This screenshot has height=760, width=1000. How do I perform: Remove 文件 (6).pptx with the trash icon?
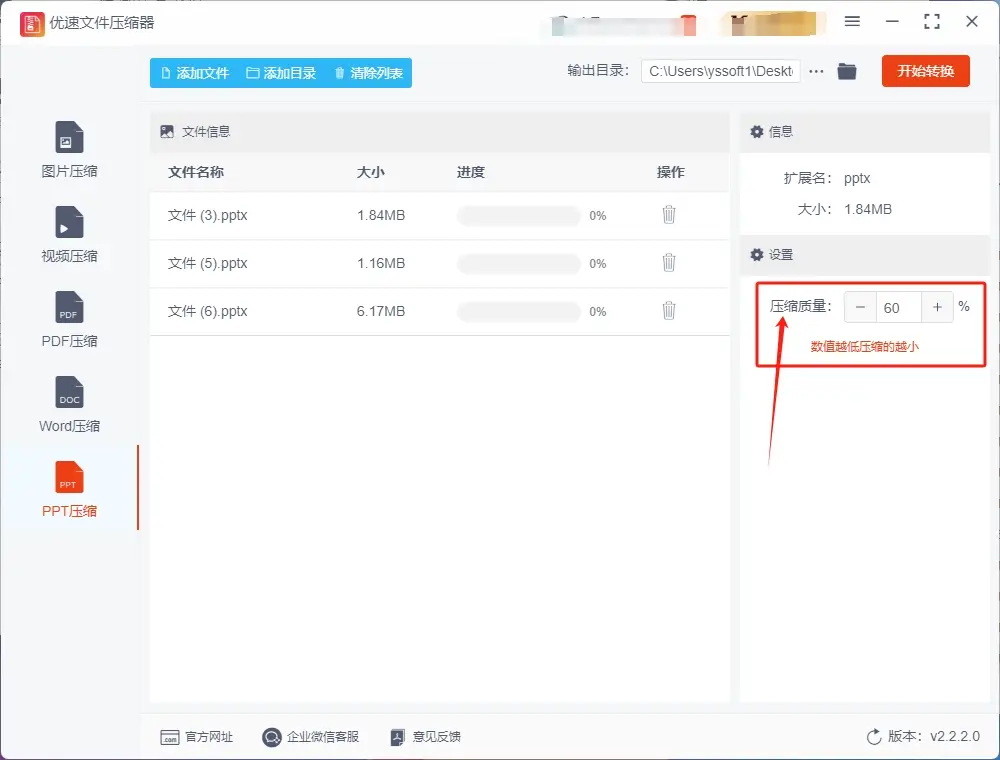pos(668,310)
